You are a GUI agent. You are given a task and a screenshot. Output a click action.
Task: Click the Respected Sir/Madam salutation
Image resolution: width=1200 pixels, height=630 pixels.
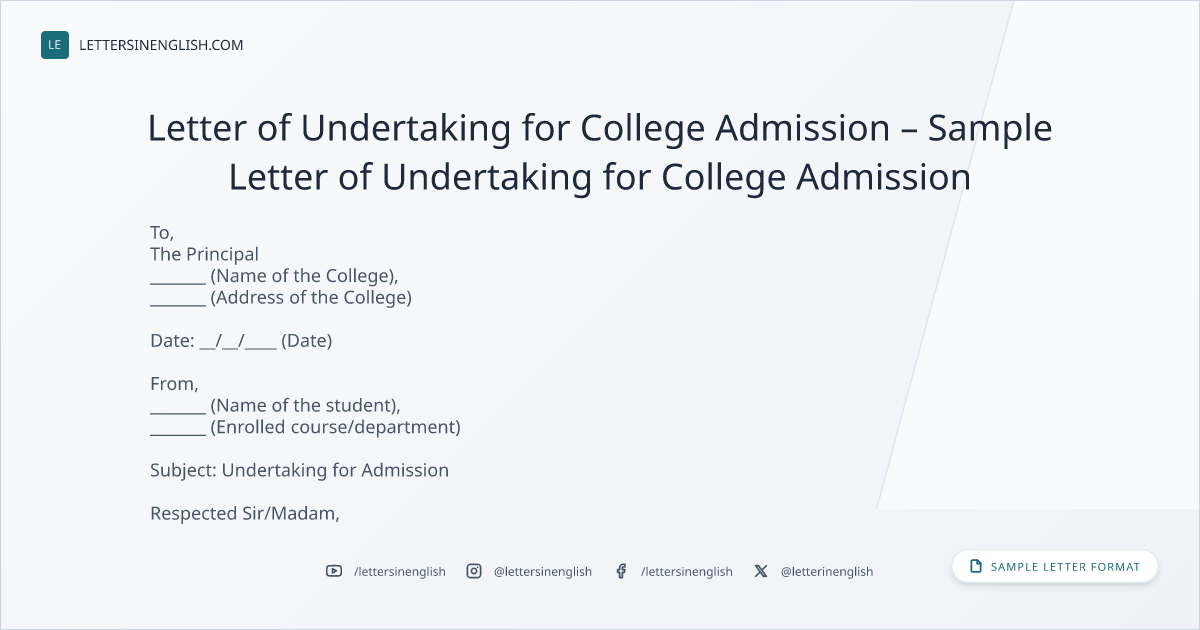click(245, 513)
